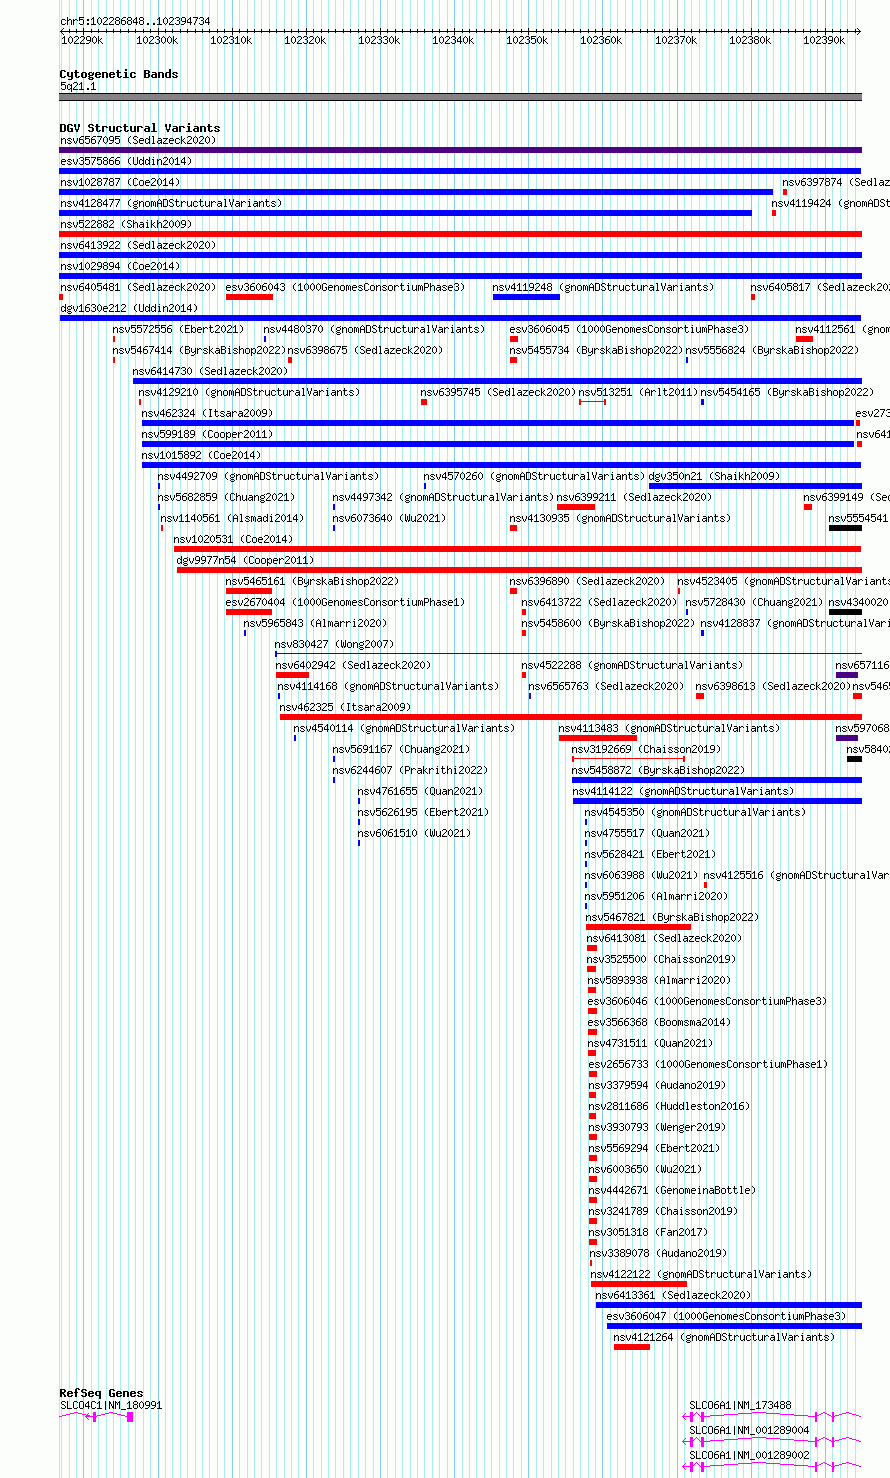Click variant label nsv1015892 (Coe2014)
Image resolution: width=890 pixels, height=1478 pixels.
pos(202,456)
